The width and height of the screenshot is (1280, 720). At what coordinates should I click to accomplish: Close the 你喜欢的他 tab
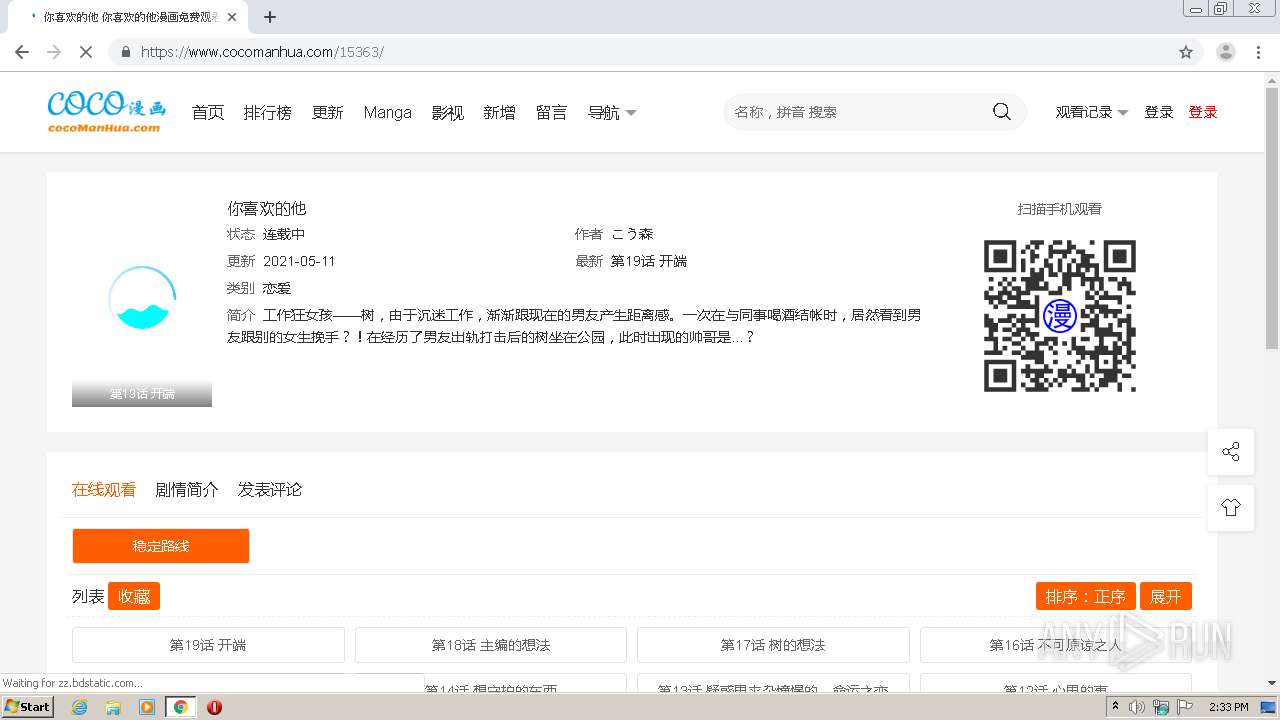pyautogui.click(x=233, y=17)
